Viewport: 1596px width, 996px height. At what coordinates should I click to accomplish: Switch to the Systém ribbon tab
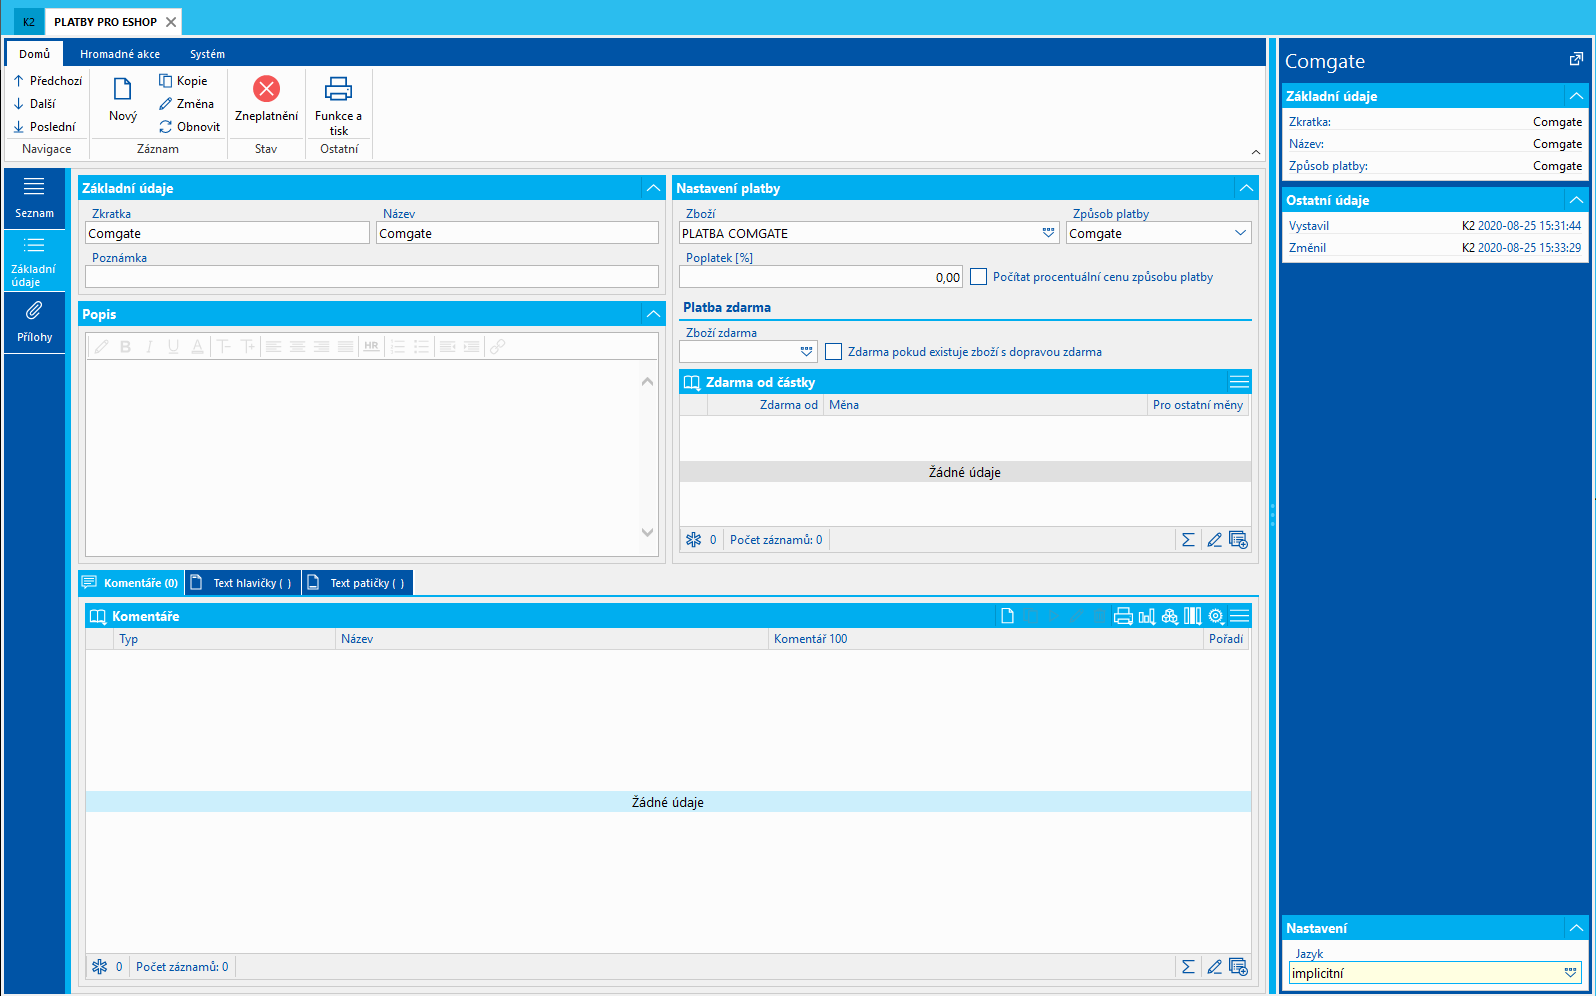tap(207, 54)
